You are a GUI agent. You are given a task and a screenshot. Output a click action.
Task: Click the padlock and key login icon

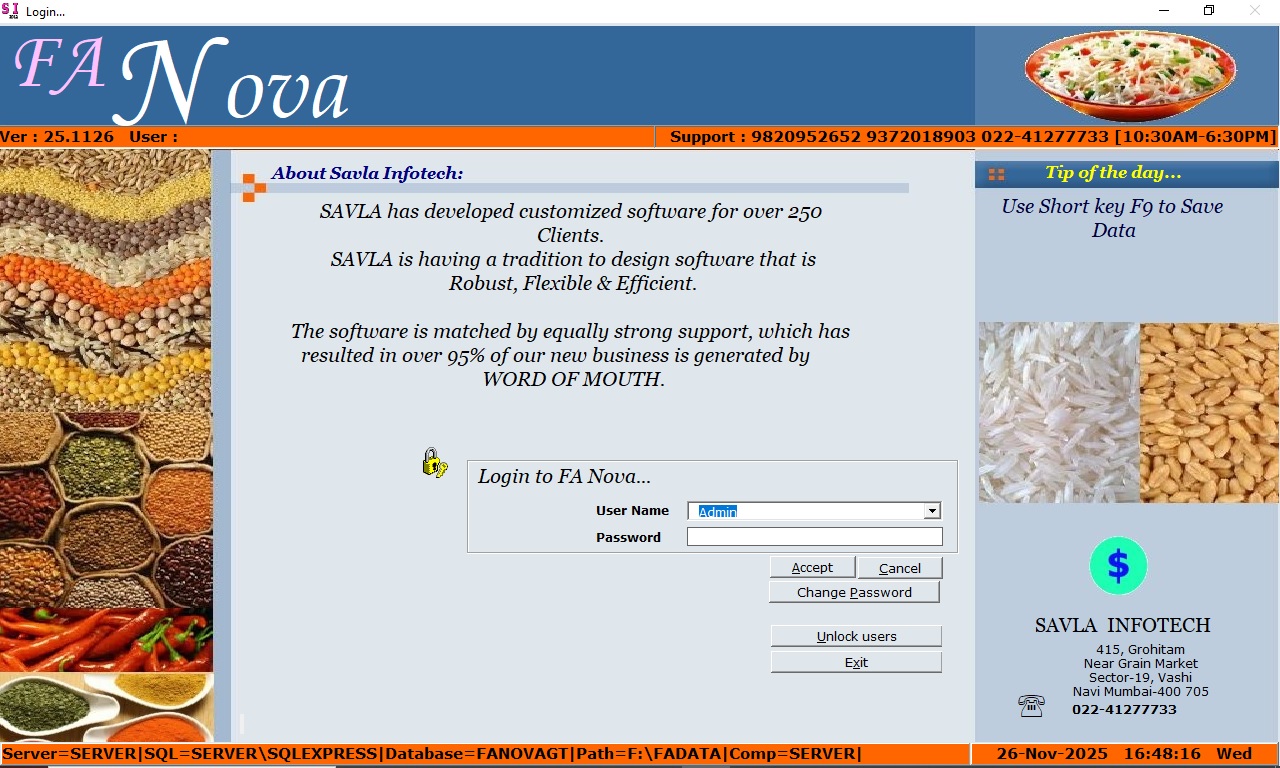(434, 462)
